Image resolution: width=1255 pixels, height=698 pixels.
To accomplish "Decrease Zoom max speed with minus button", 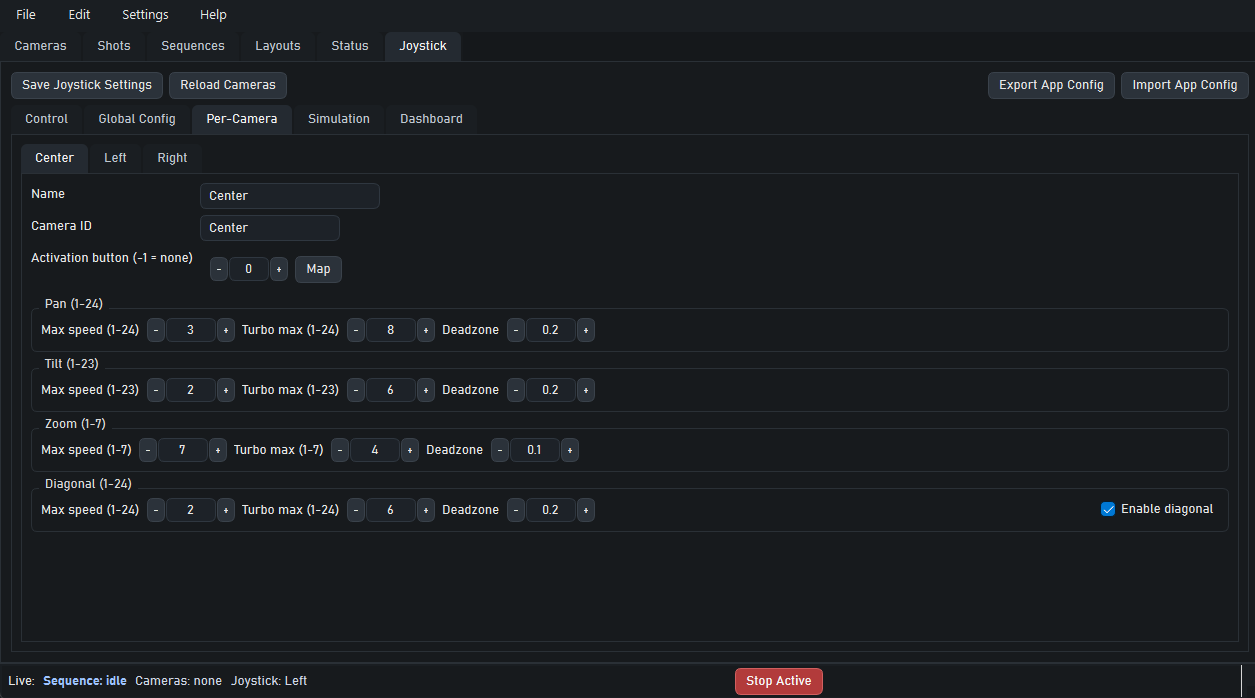I will coord(148,450).
